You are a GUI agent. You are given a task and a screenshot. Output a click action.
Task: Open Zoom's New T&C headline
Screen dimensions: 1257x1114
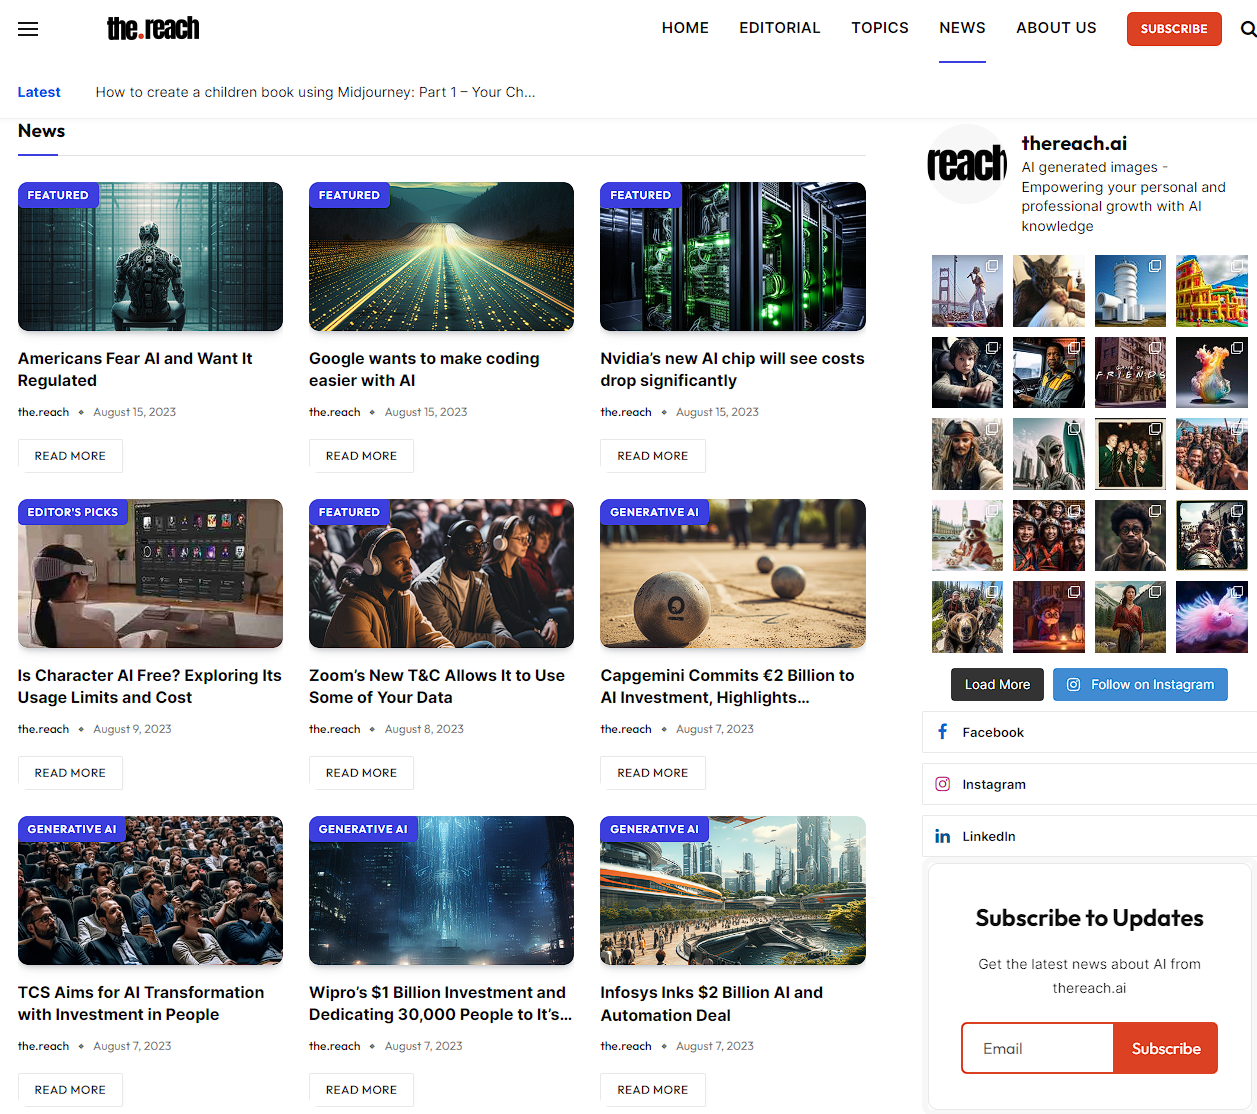coord(437,686)
